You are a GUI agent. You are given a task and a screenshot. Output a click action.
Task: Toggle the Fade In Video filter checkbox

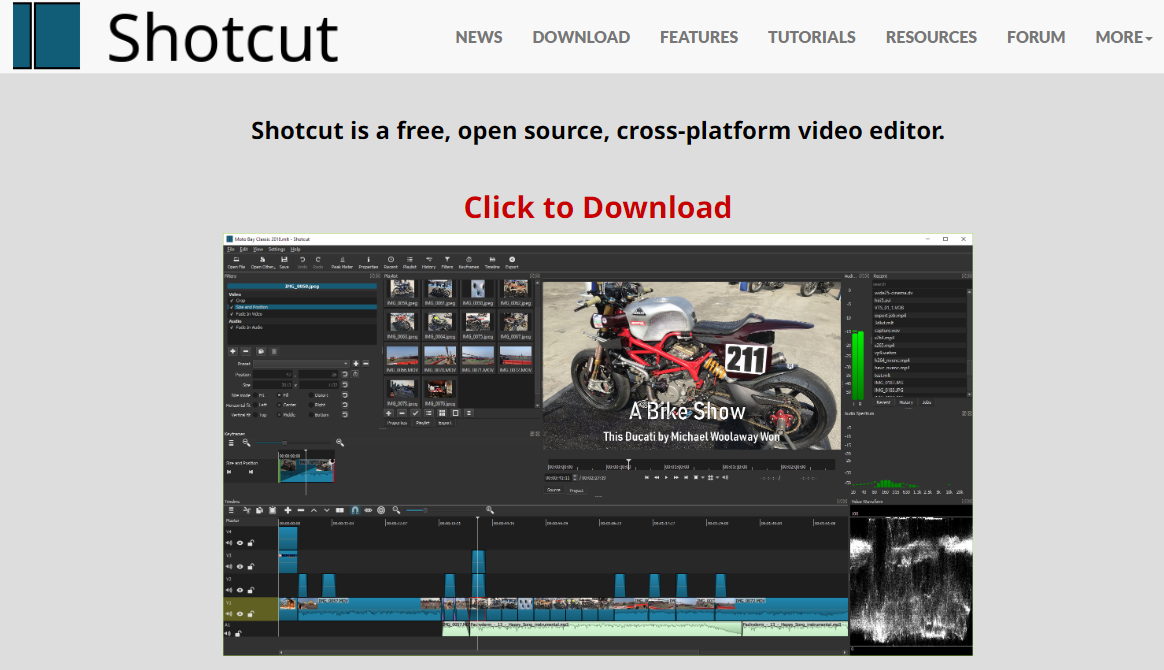click(232, 314)
